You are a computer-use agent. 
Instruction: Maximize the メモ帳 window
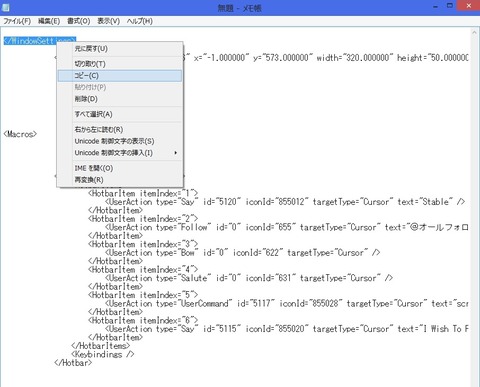coord(450,6)
